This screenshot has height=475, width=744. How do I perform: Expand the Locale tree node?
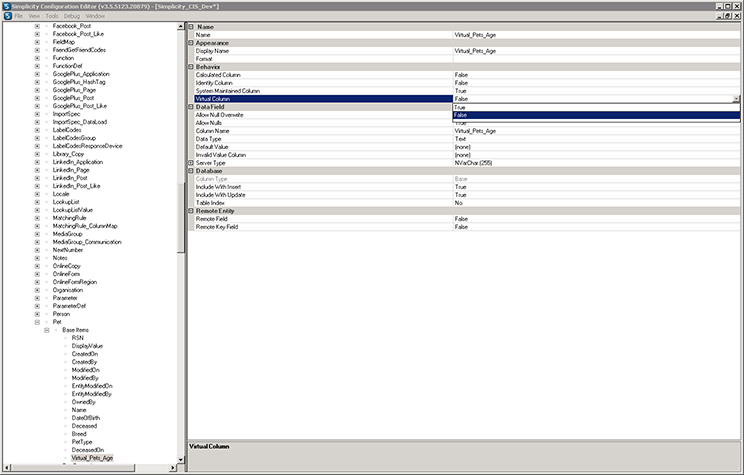37,194
